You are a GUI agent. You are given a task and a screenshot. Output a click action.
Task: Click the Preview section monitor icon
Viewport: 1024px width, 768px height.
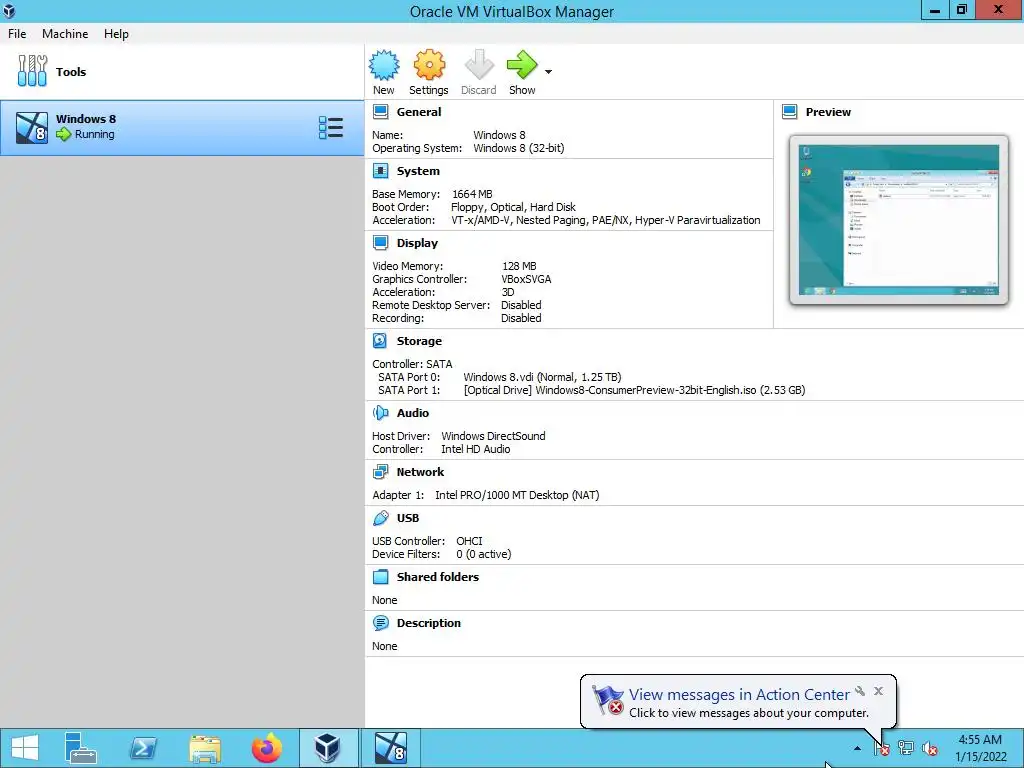[790, 112]
